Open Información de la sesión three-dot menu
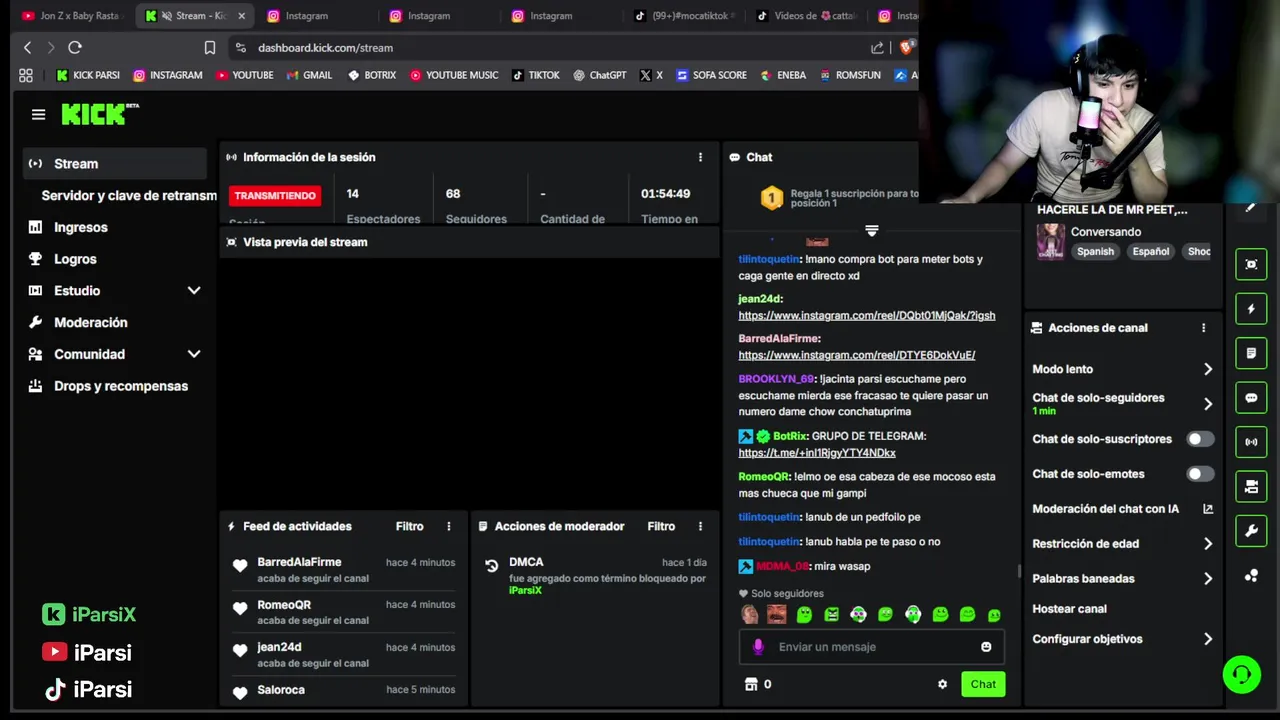Image resolution: width=1280 pixels, height=720 pixels. pos(700,157)
